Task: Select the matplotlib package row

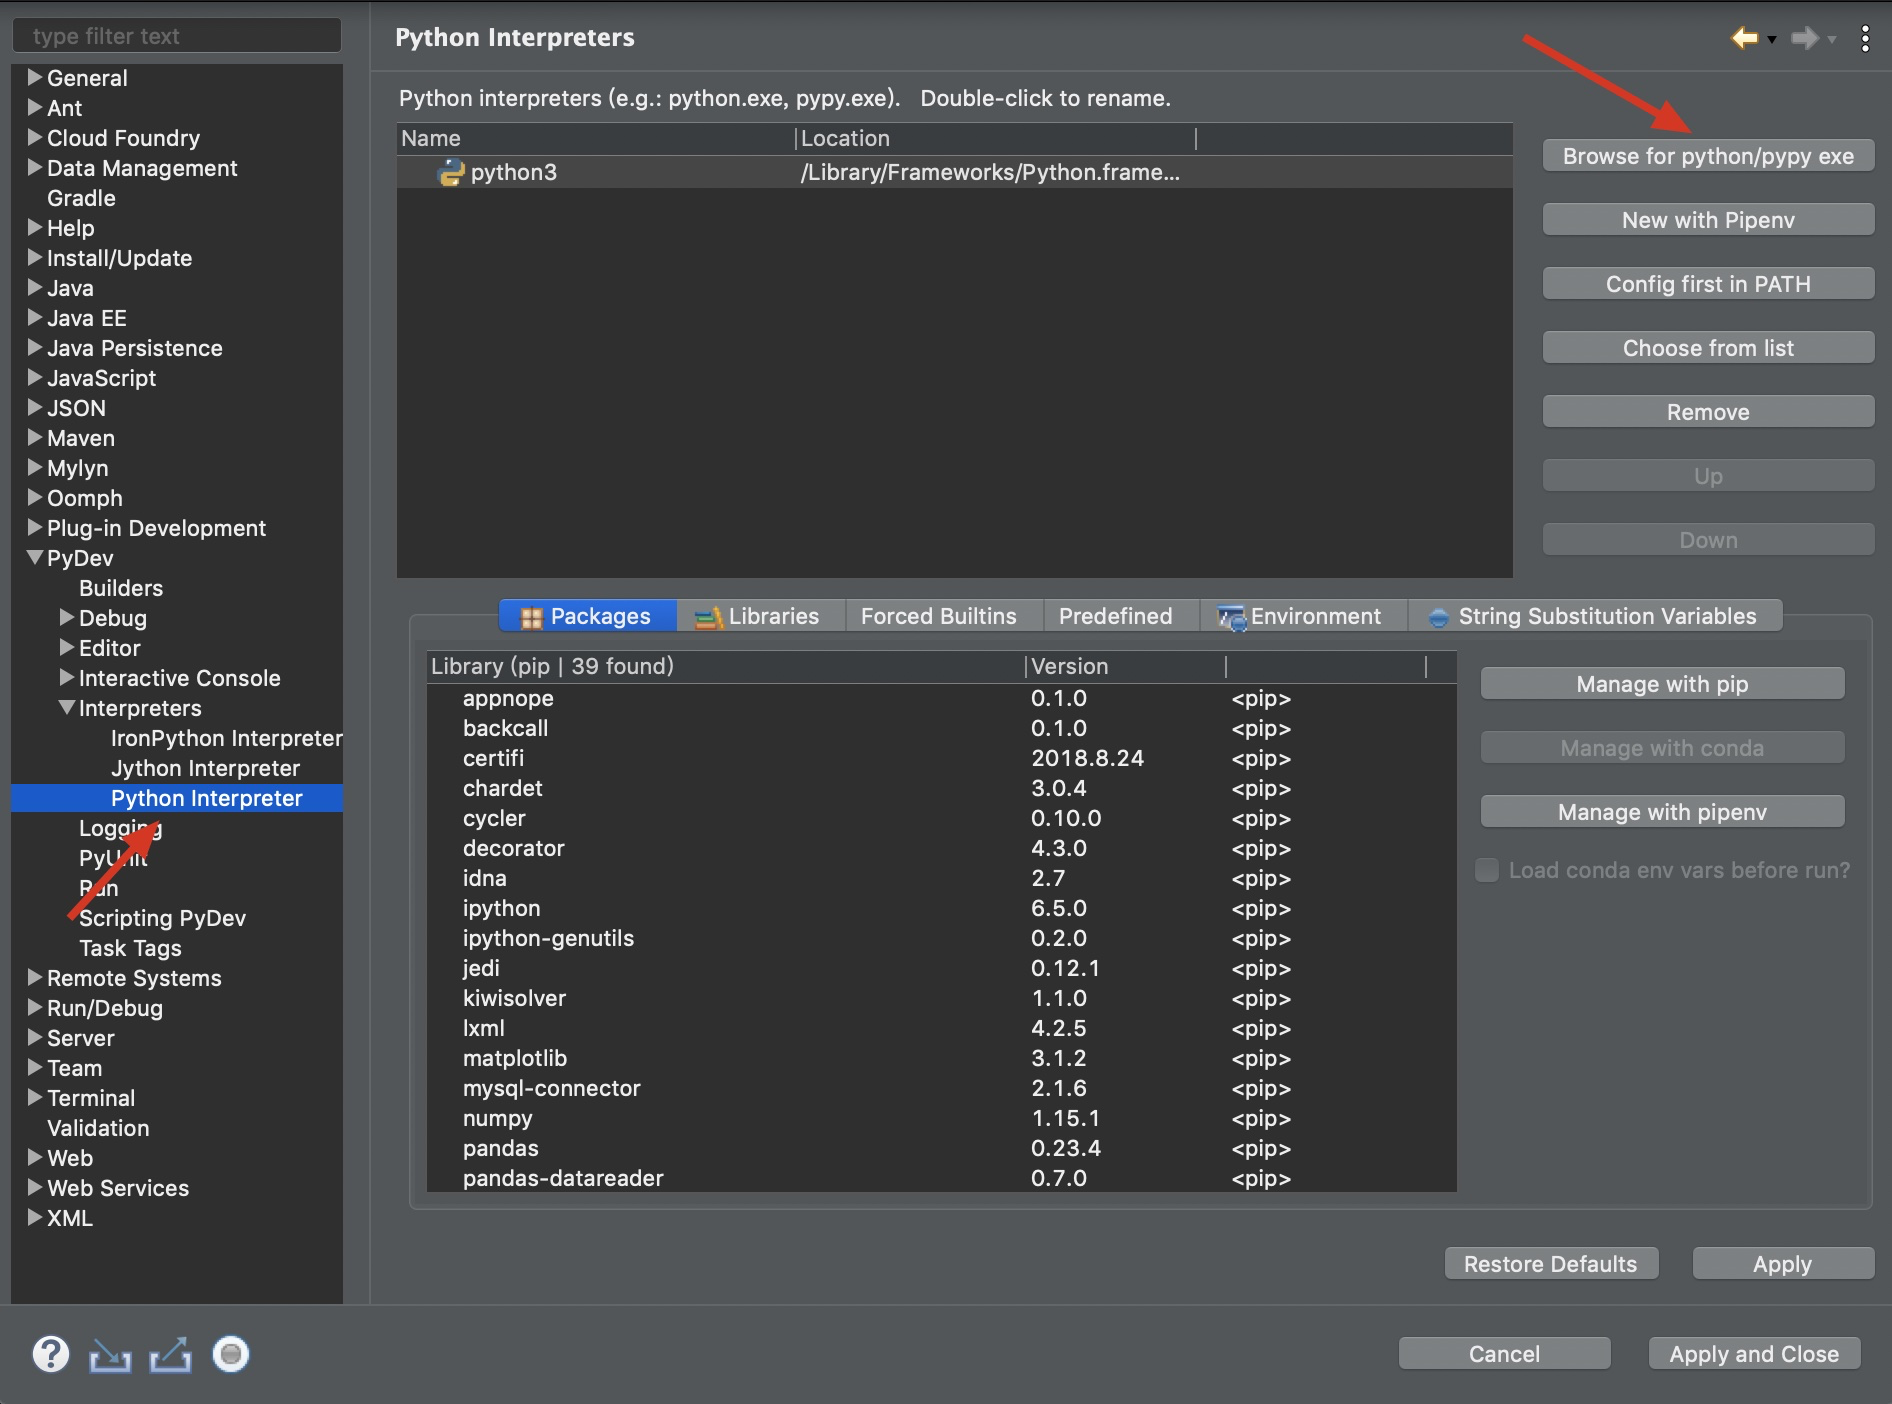Action: click(941, 1058)
